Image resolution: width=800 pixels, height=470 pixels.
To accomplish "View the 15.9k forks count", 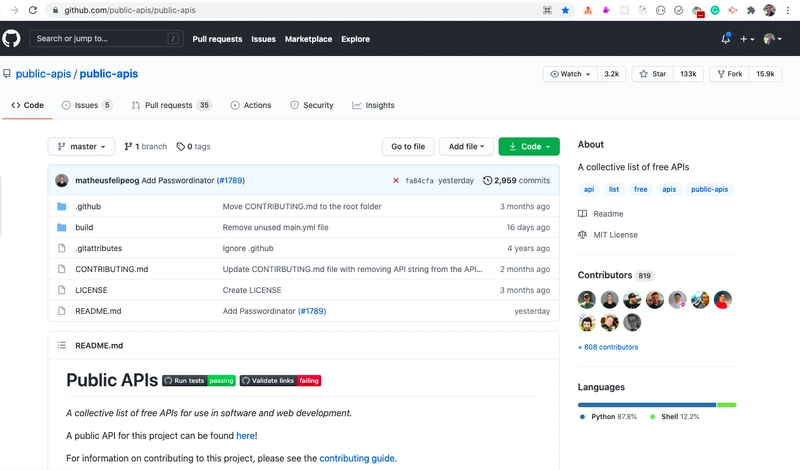I will click(765, 74).
